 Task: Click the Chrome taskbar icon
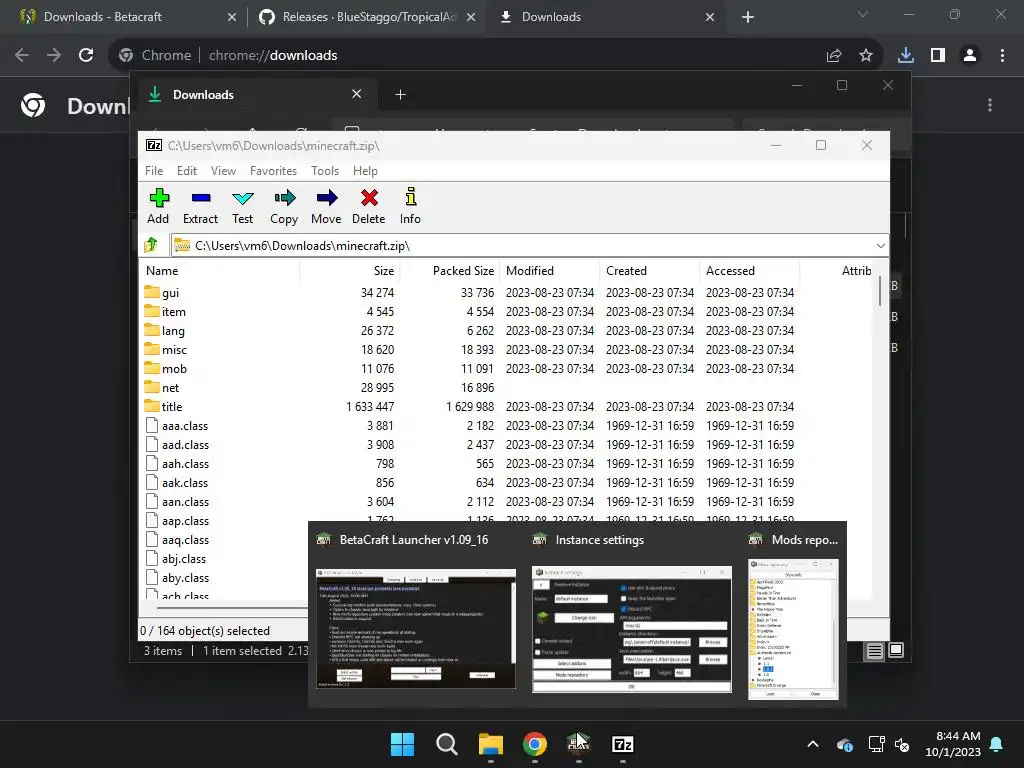(x=535, y=744)
